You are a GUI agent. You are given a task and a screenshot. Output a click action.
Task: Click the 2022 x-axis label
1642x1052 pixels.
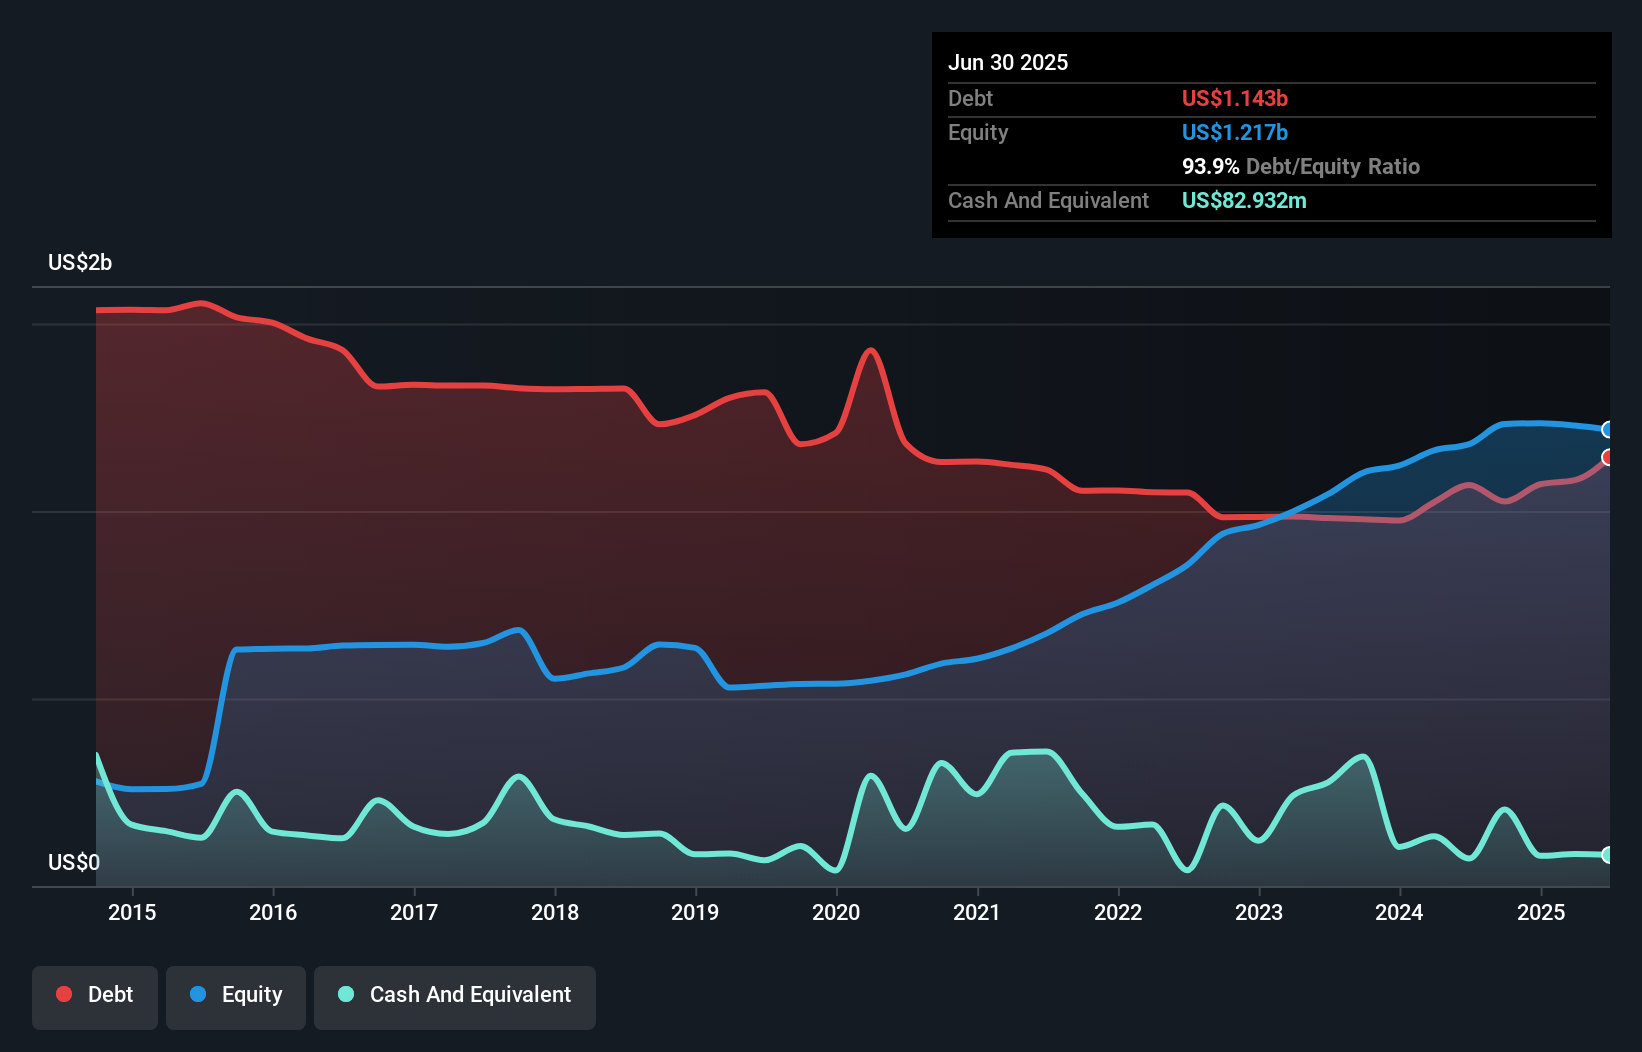point(1118,912)
